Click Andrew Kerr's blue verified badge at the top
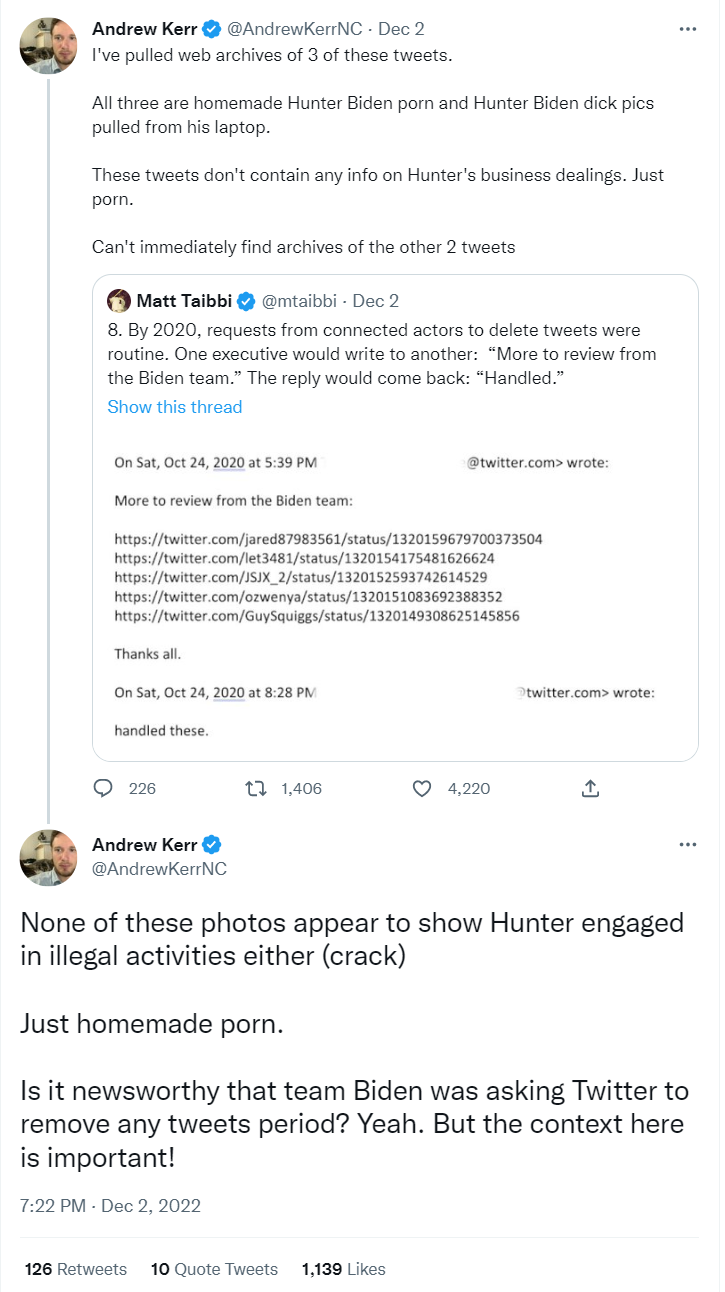Viewport: 725px width, 1292px height. [x=213, y=29]
